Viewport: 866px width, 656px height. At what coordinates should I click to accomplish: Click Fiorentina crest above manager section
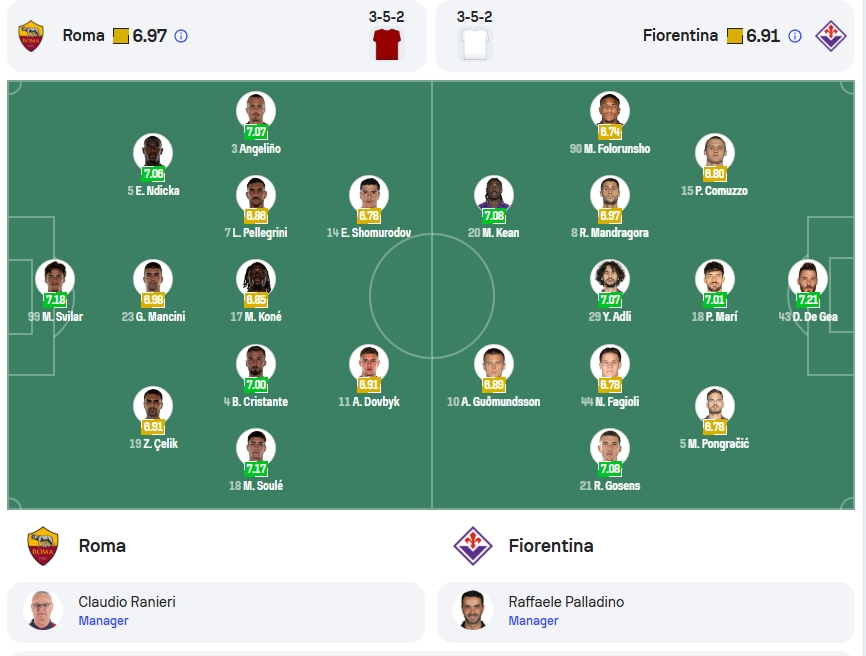click(x=473, y=546)
